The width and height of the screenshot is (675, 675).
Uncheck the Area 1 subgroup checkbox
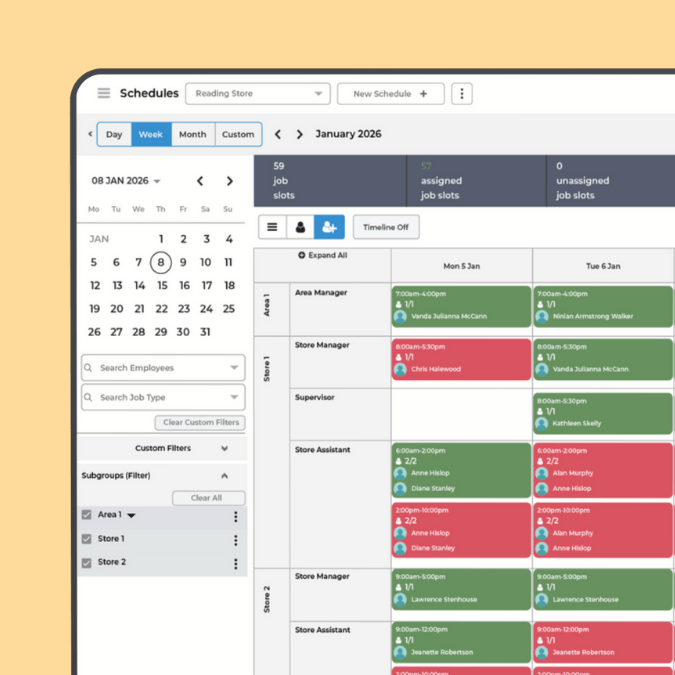point(87,516)
